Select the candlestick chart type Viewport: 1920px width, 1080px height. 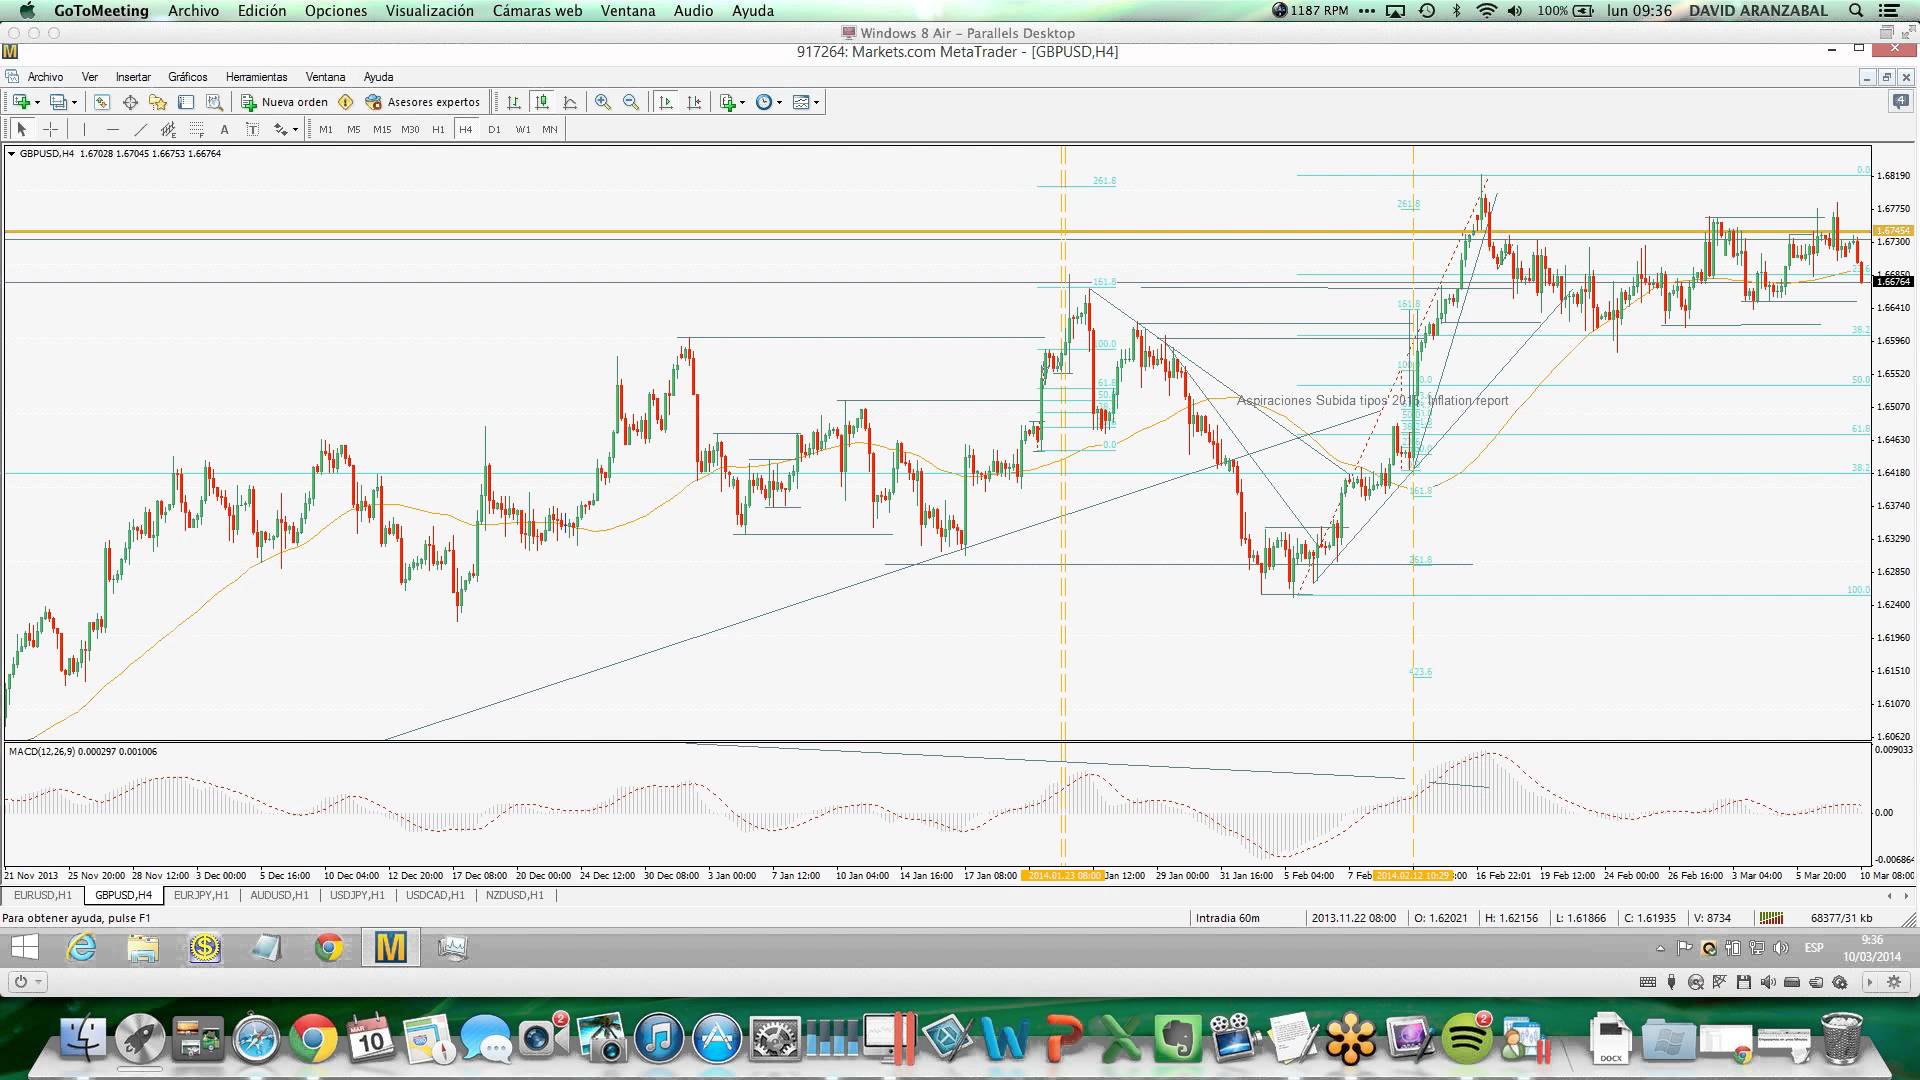tap(542, 102)
